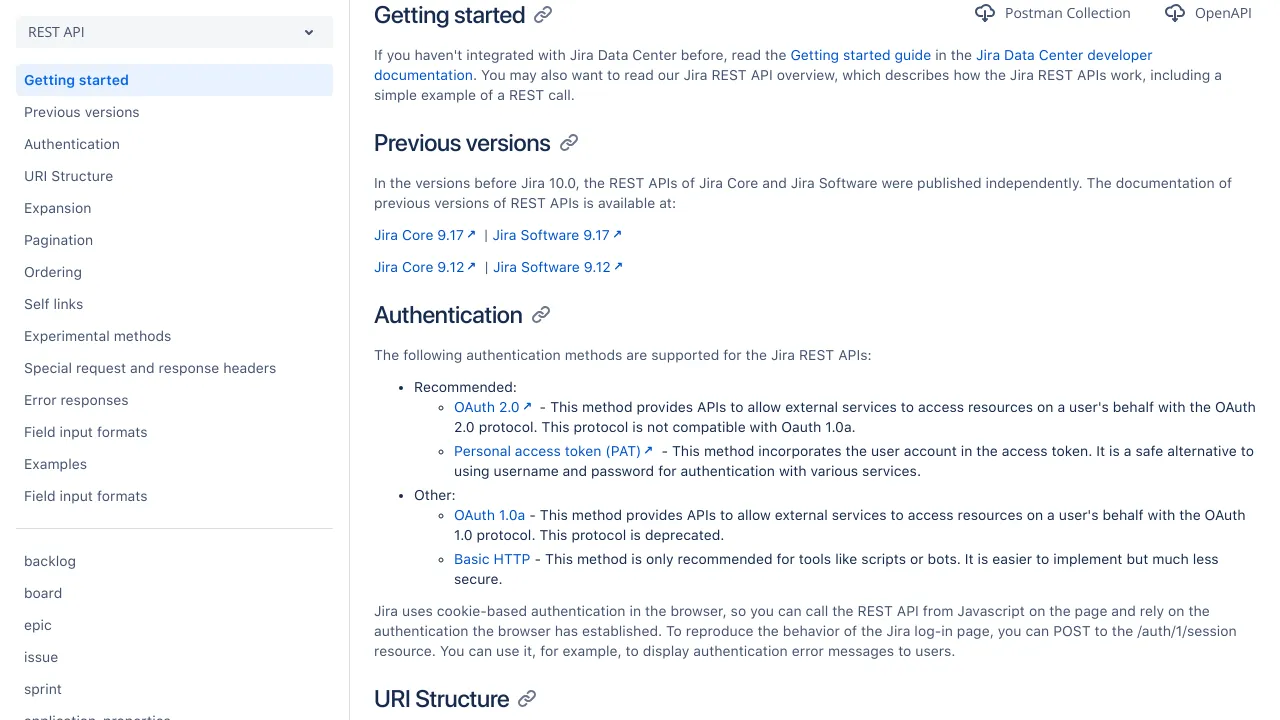Copy anchor link beside Previous versions heading

(569, 143)
